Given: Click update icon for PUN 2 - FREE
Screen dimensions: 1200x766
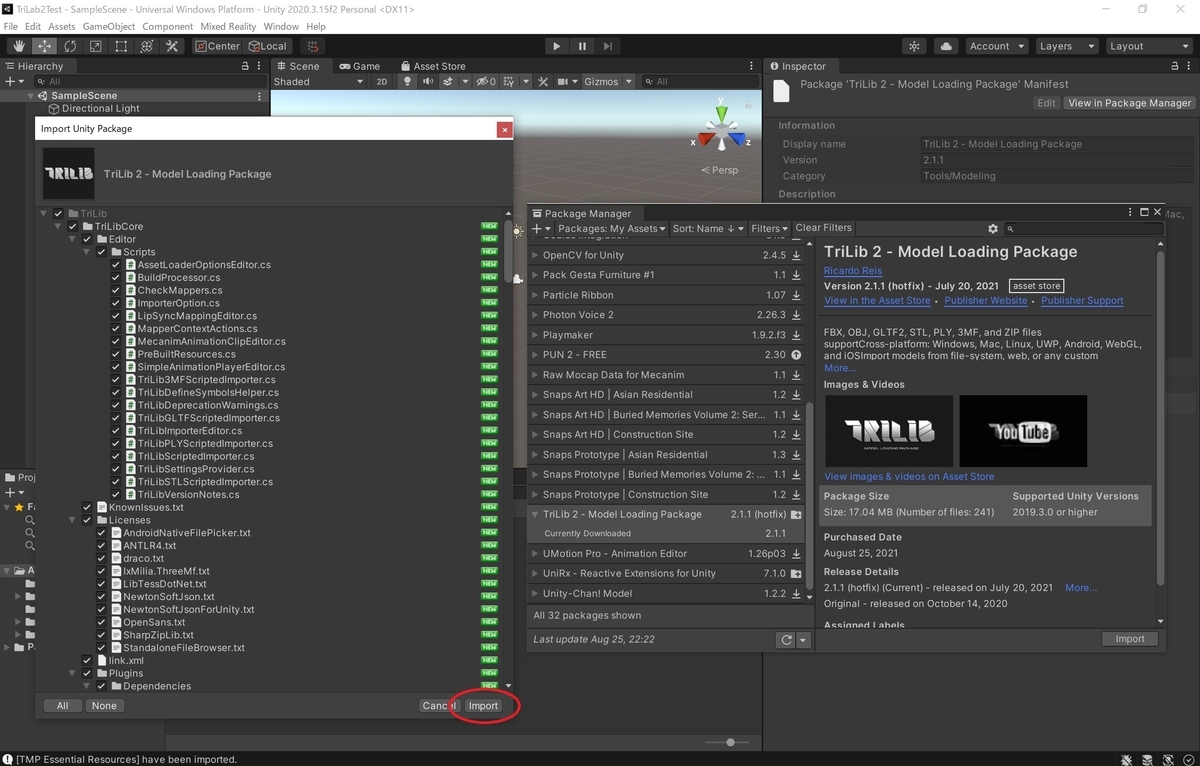Looking at the screenshot, I should click(x=796, y=355).
